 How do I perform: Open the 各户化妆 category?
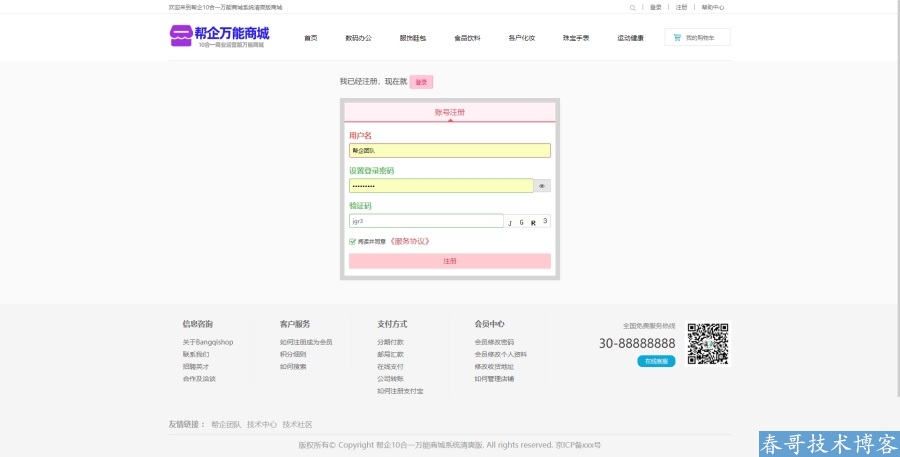click(522, 38)
